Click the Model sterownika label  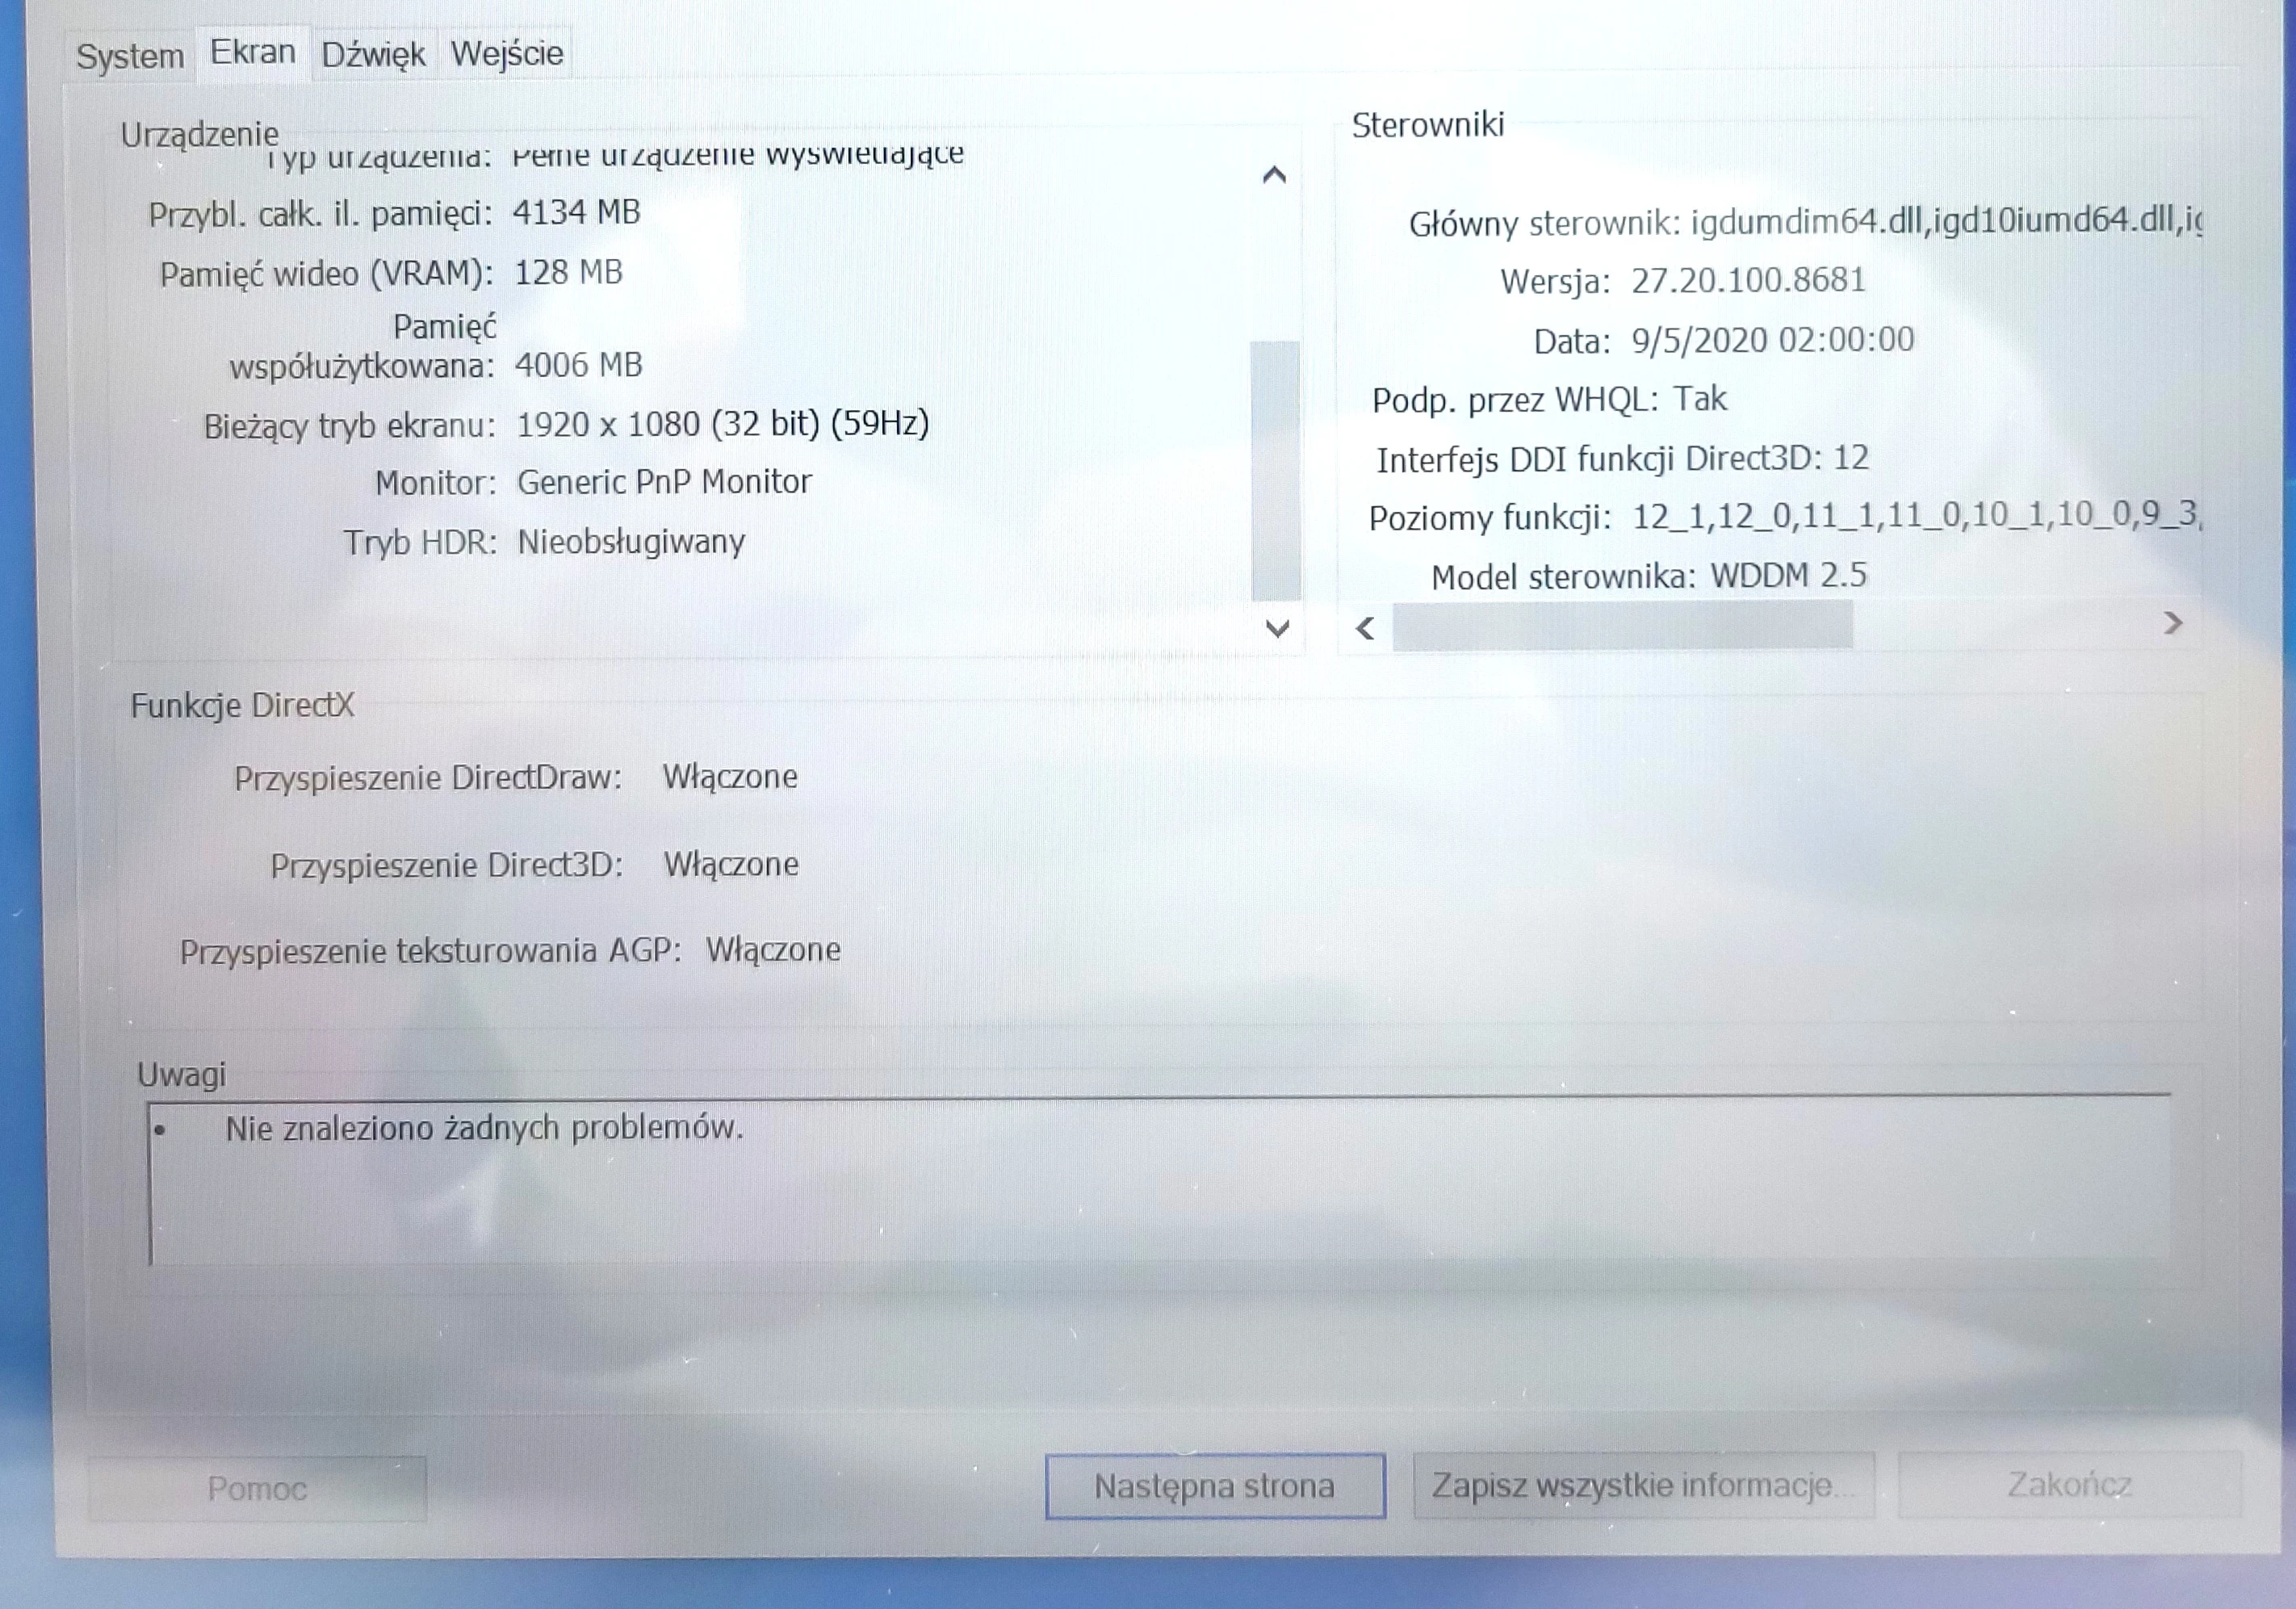pyautogui.click(x=1564, y=577)
